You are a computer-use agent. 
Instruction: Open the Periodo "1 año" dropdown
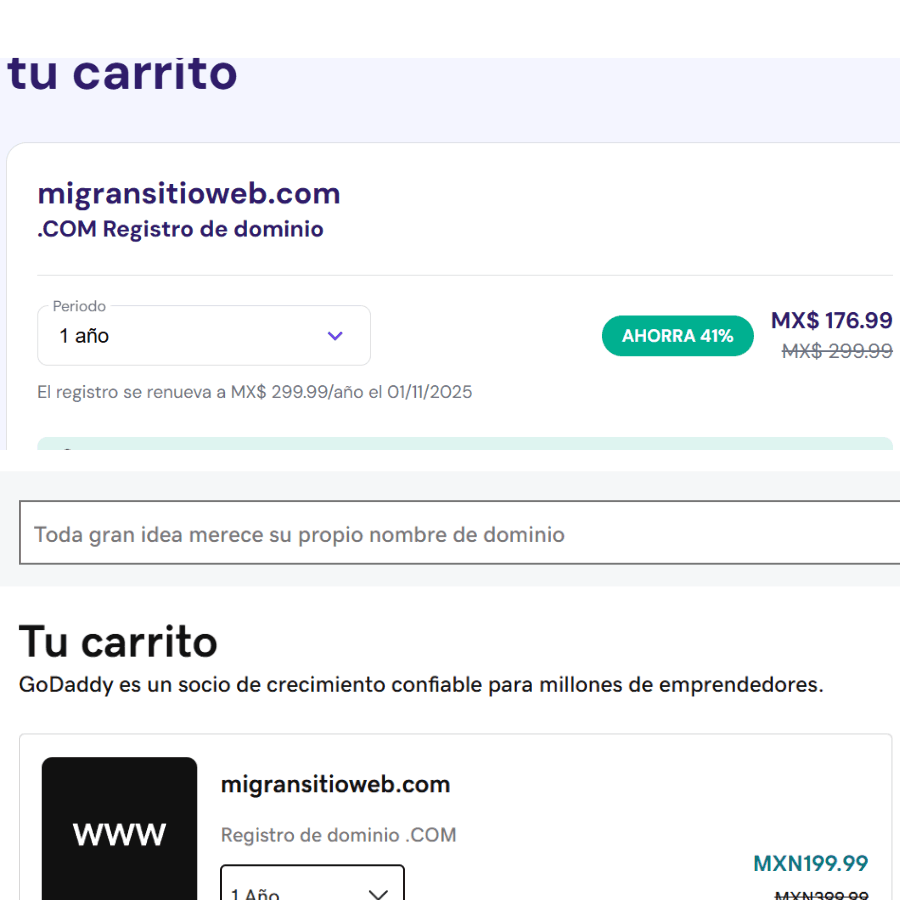[204, 336]
